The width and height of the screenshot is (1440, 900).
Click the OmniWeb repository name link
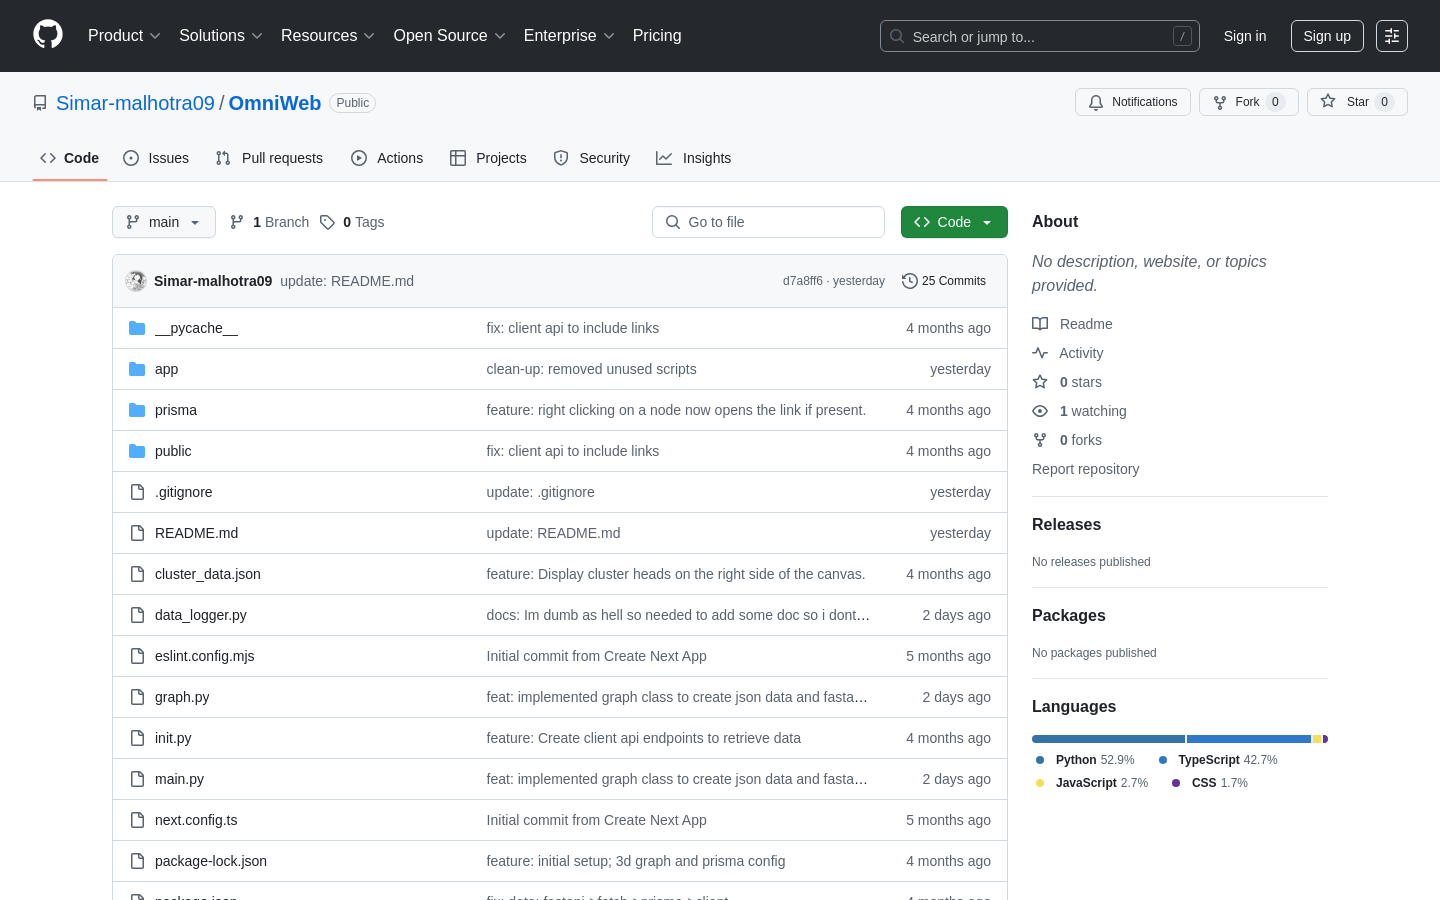(275, 103)
